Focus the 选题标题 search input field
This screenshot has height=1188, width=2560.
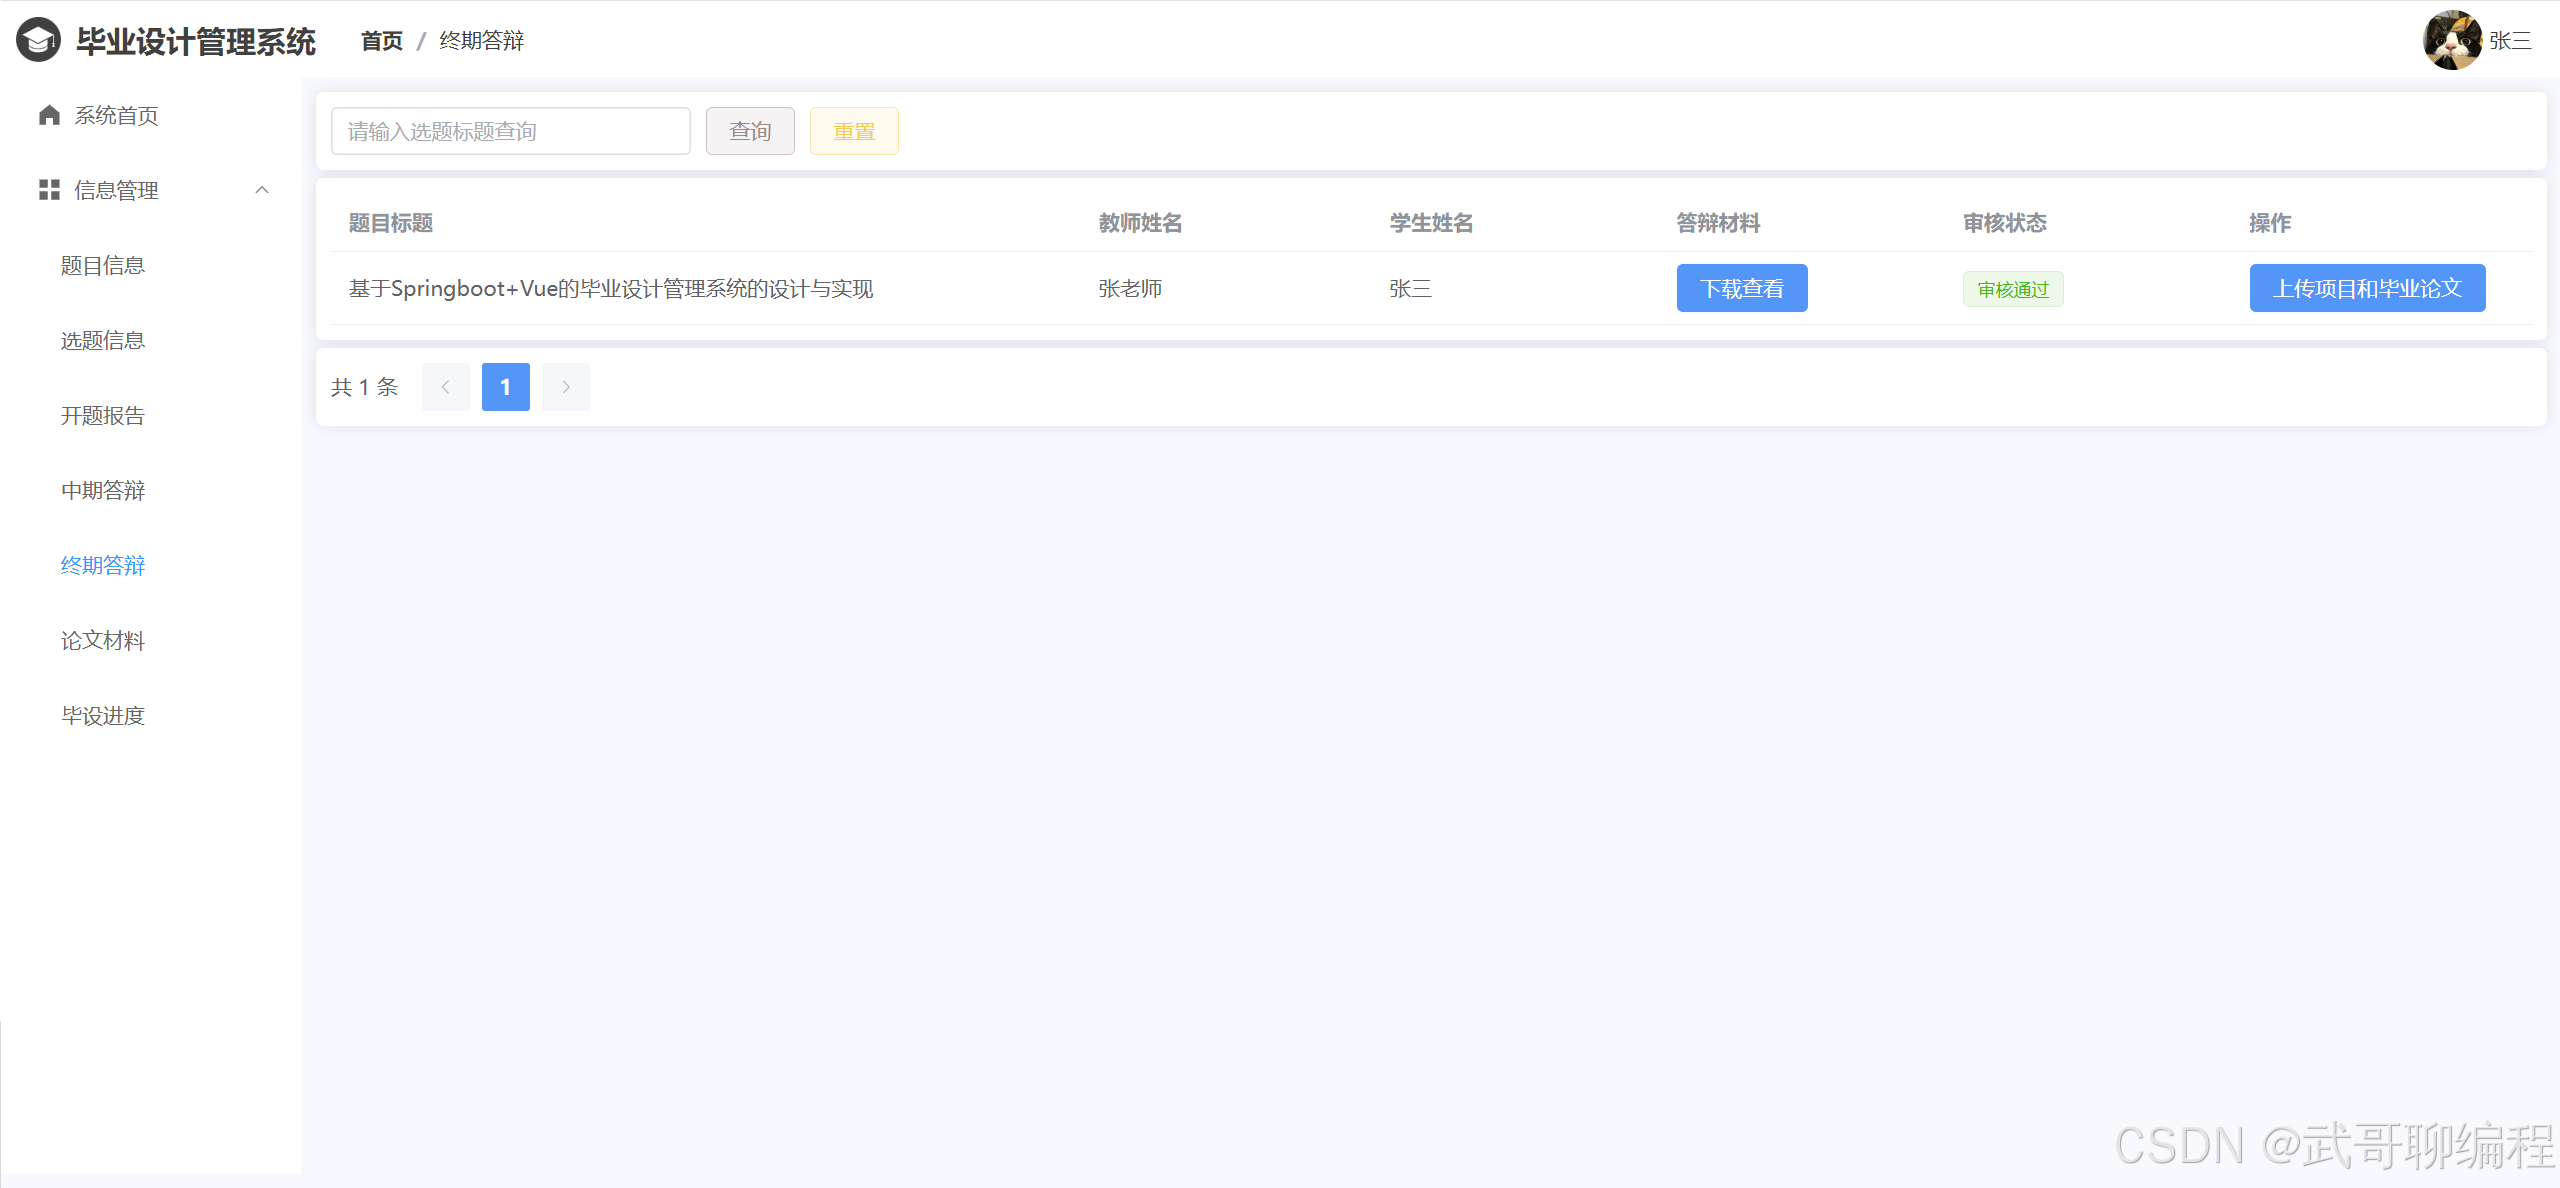click(510, 131)
